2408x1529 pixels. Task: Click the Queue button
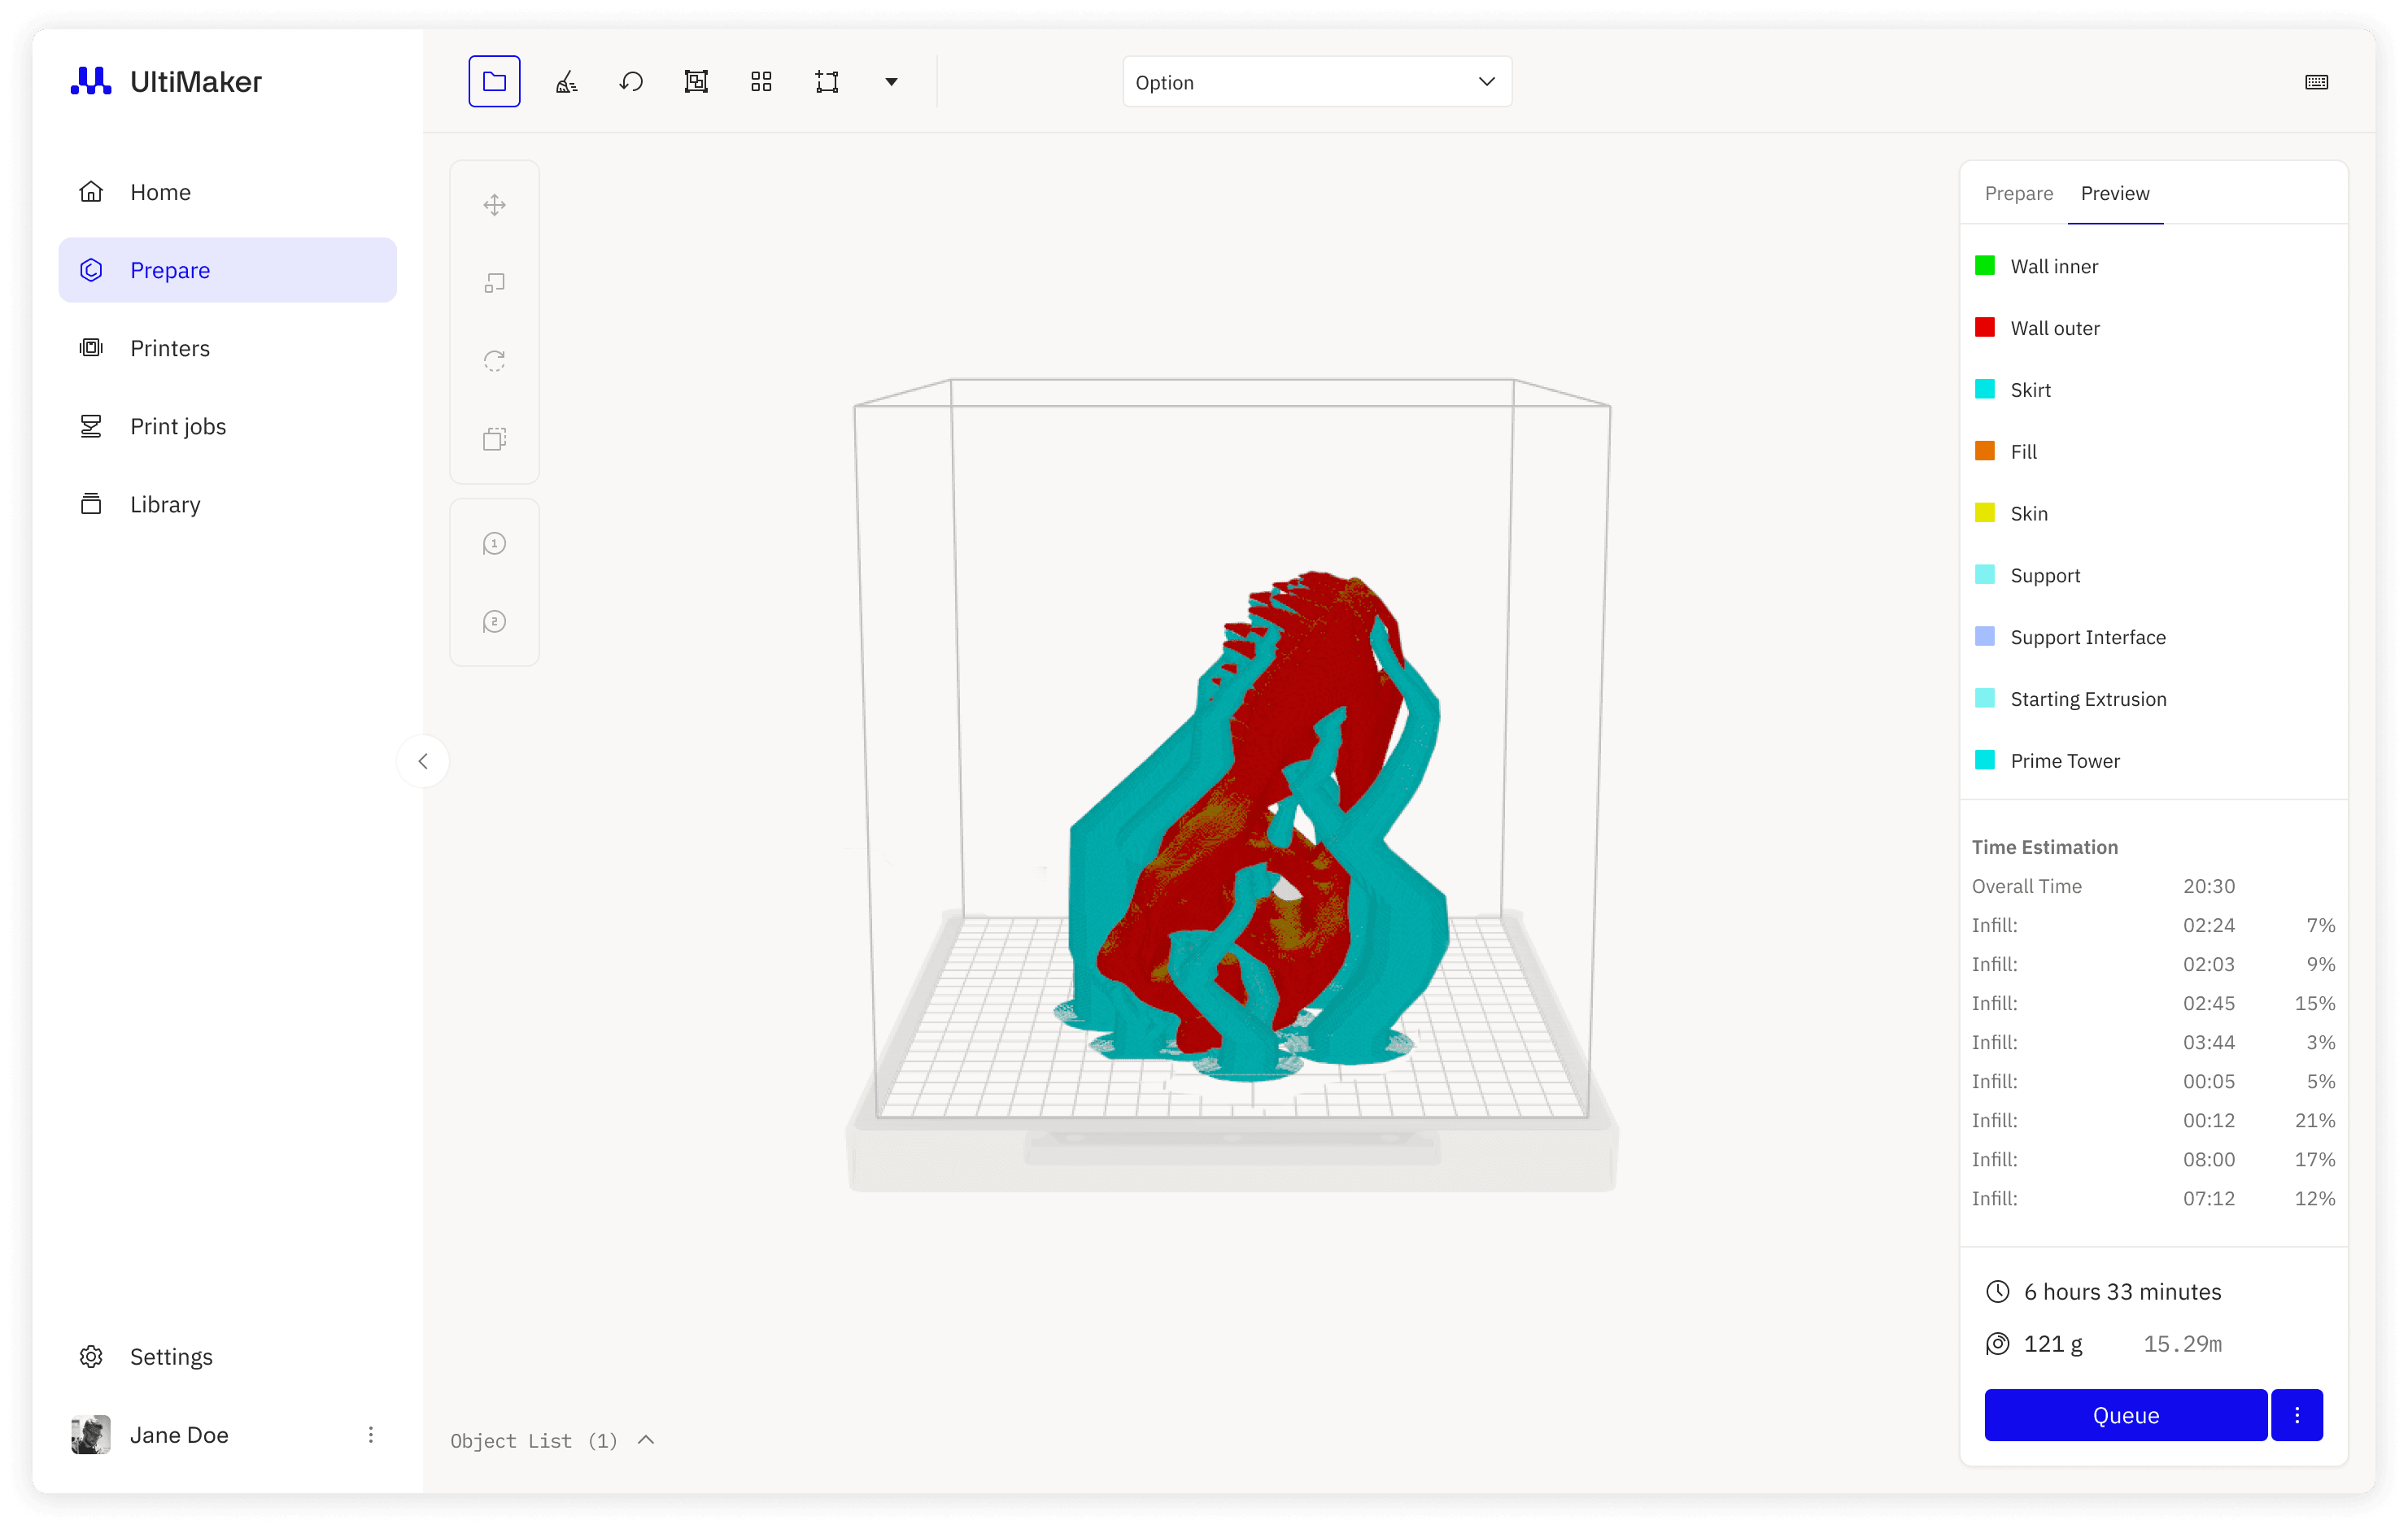[2125, 1414]
